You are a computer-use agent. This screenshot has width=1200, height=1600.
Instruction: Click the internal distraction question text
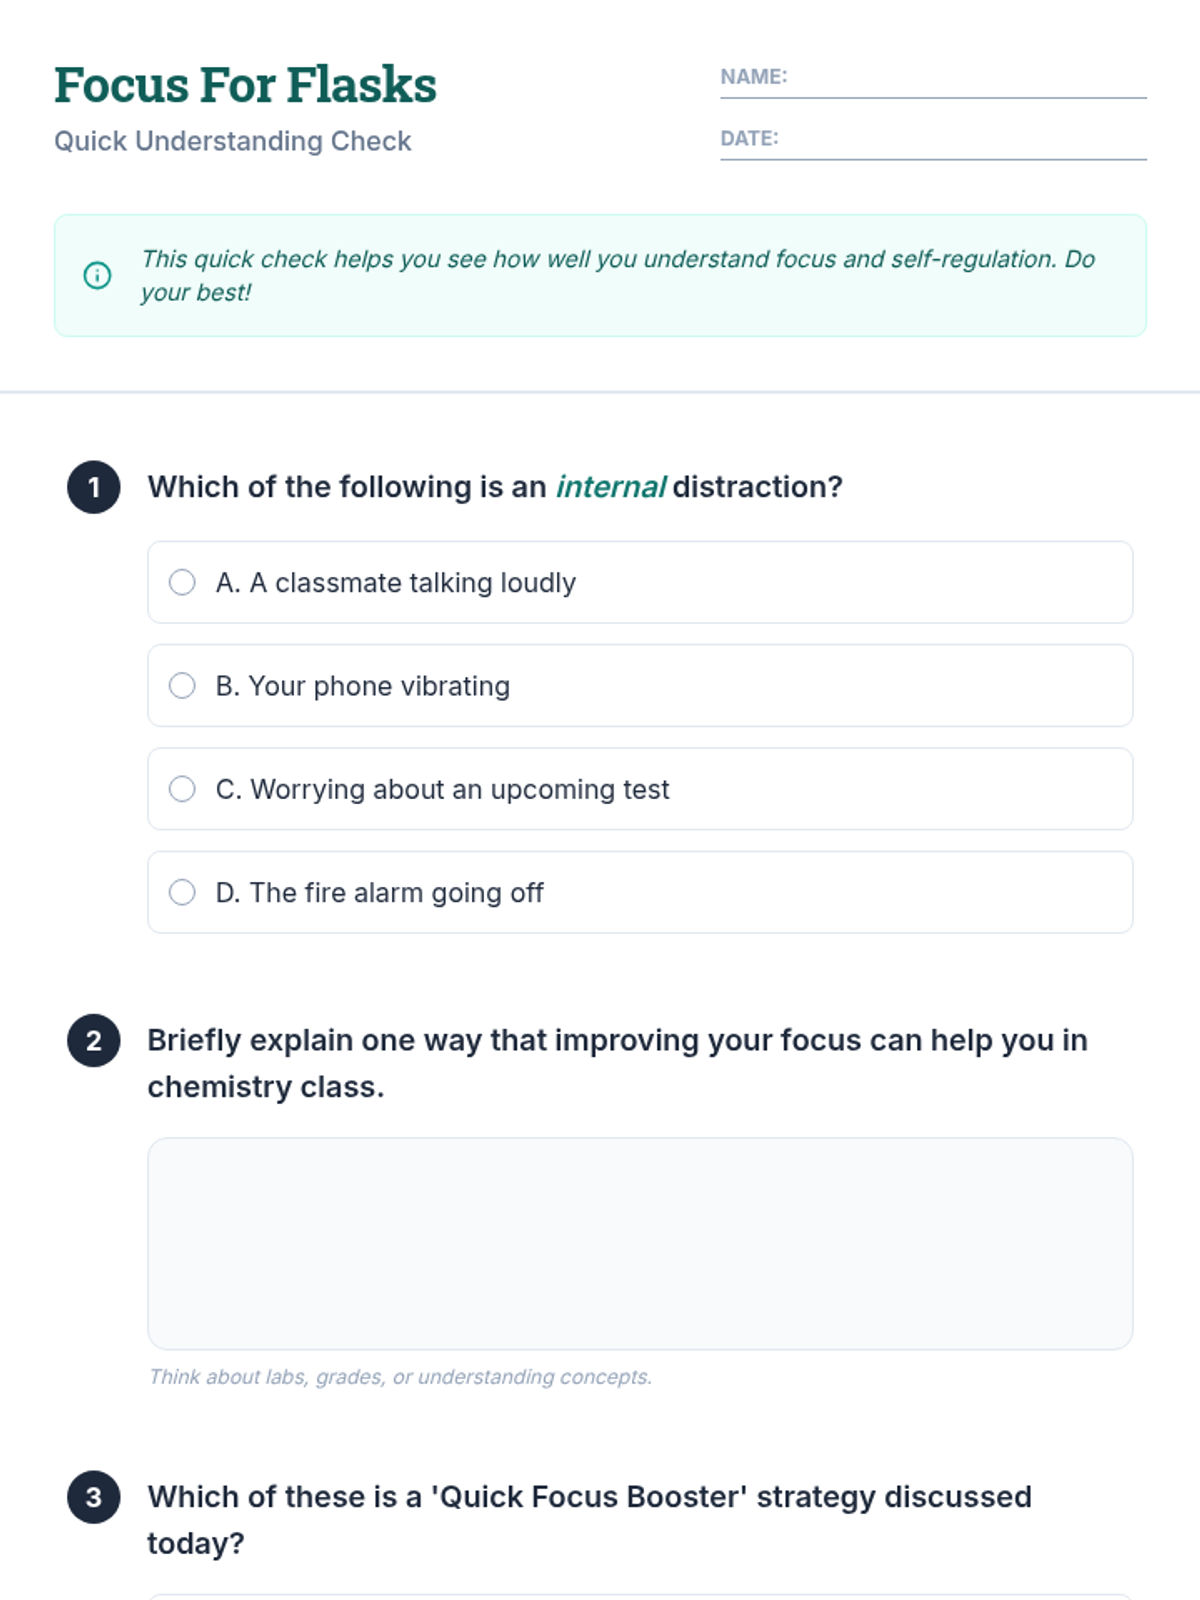click(495, 487)
